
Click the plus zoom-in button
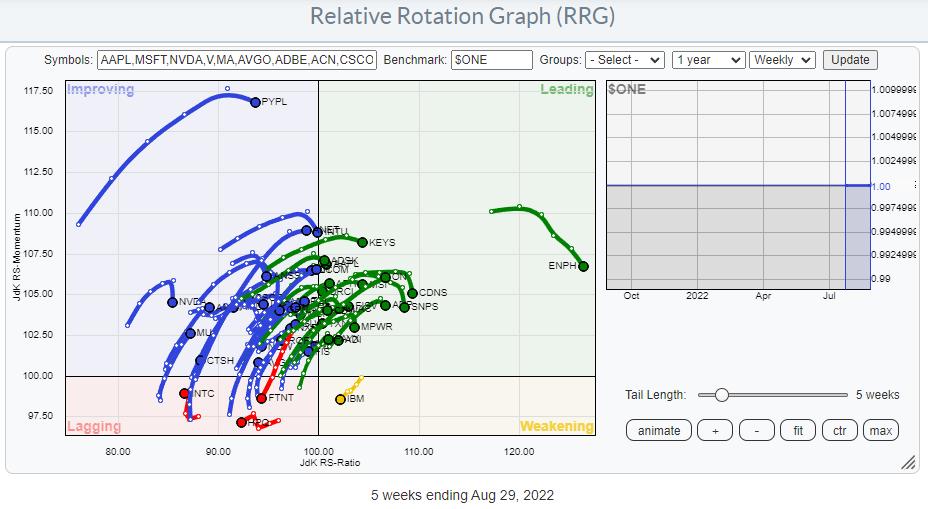tap(714, 431)
